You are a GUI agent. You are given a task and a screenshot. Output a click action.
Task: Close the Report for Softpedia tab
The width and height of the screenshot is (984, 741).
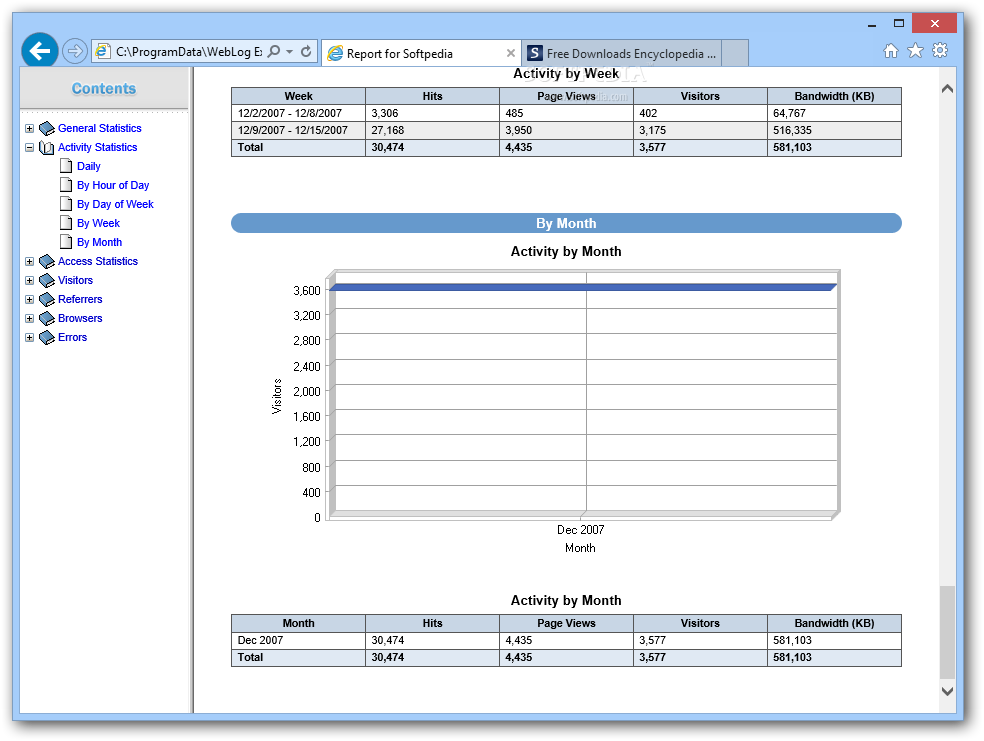pyautogui.click(x=511, y=53)
